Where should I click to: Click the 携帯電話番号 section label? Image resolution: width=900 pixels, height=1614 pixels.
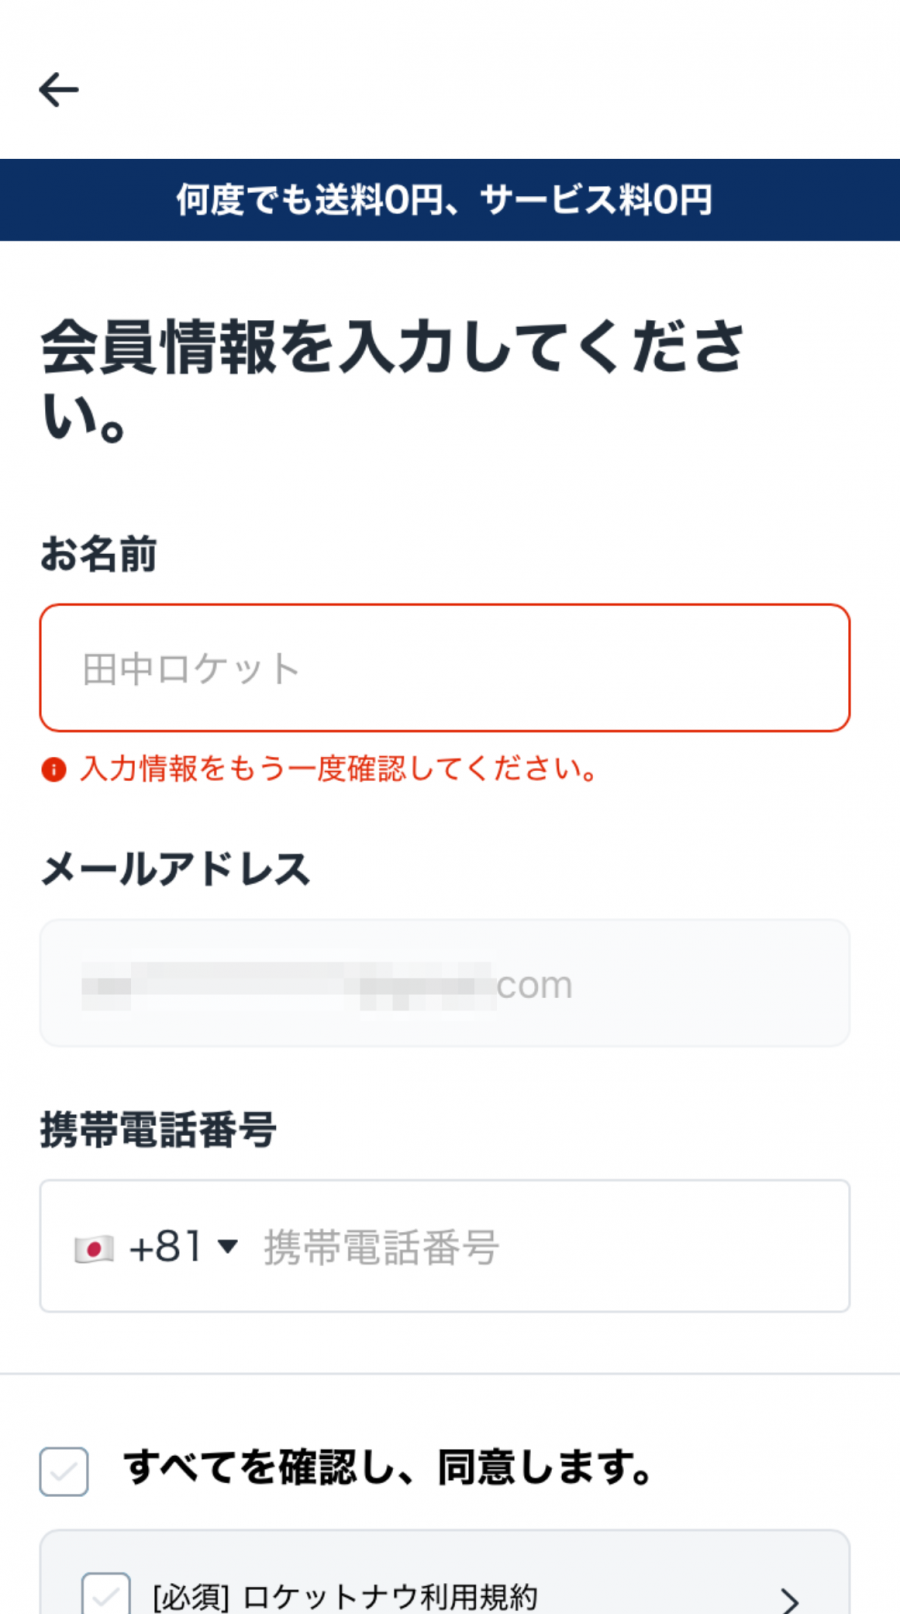tap(158, 1130)
